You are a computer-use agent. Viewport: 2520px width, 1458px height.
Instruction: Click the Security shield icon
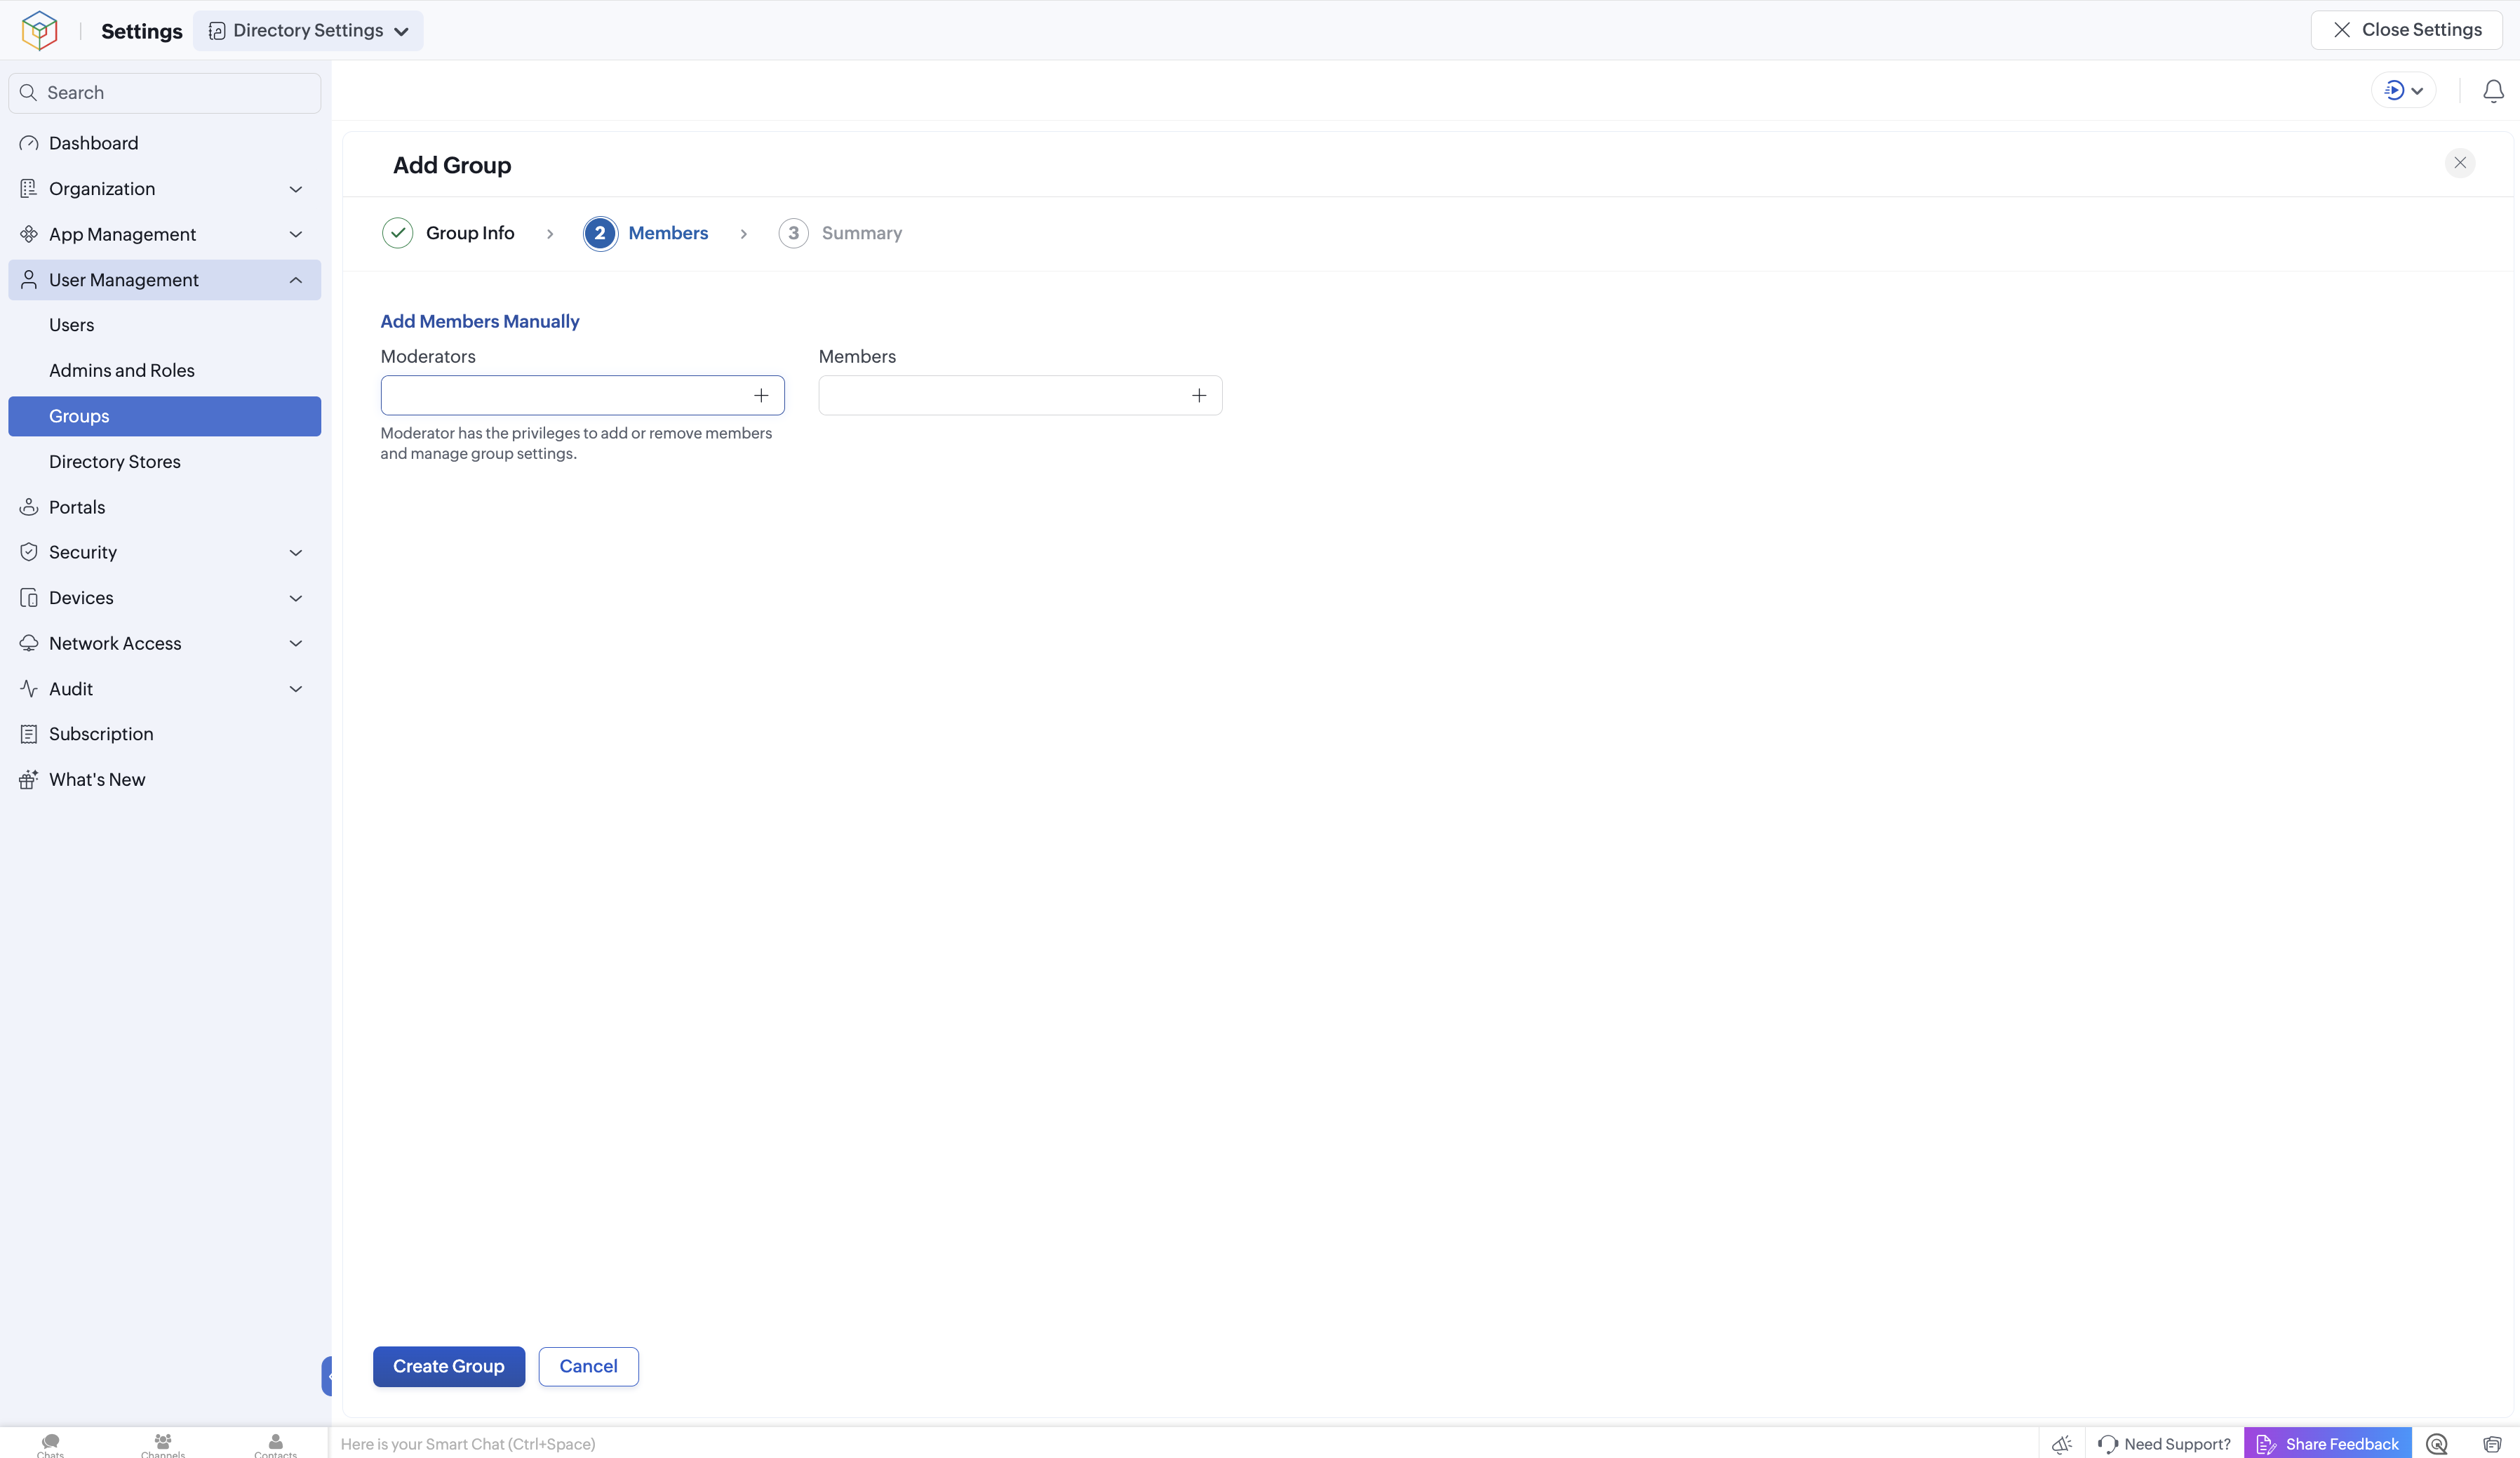click(29, 552)
